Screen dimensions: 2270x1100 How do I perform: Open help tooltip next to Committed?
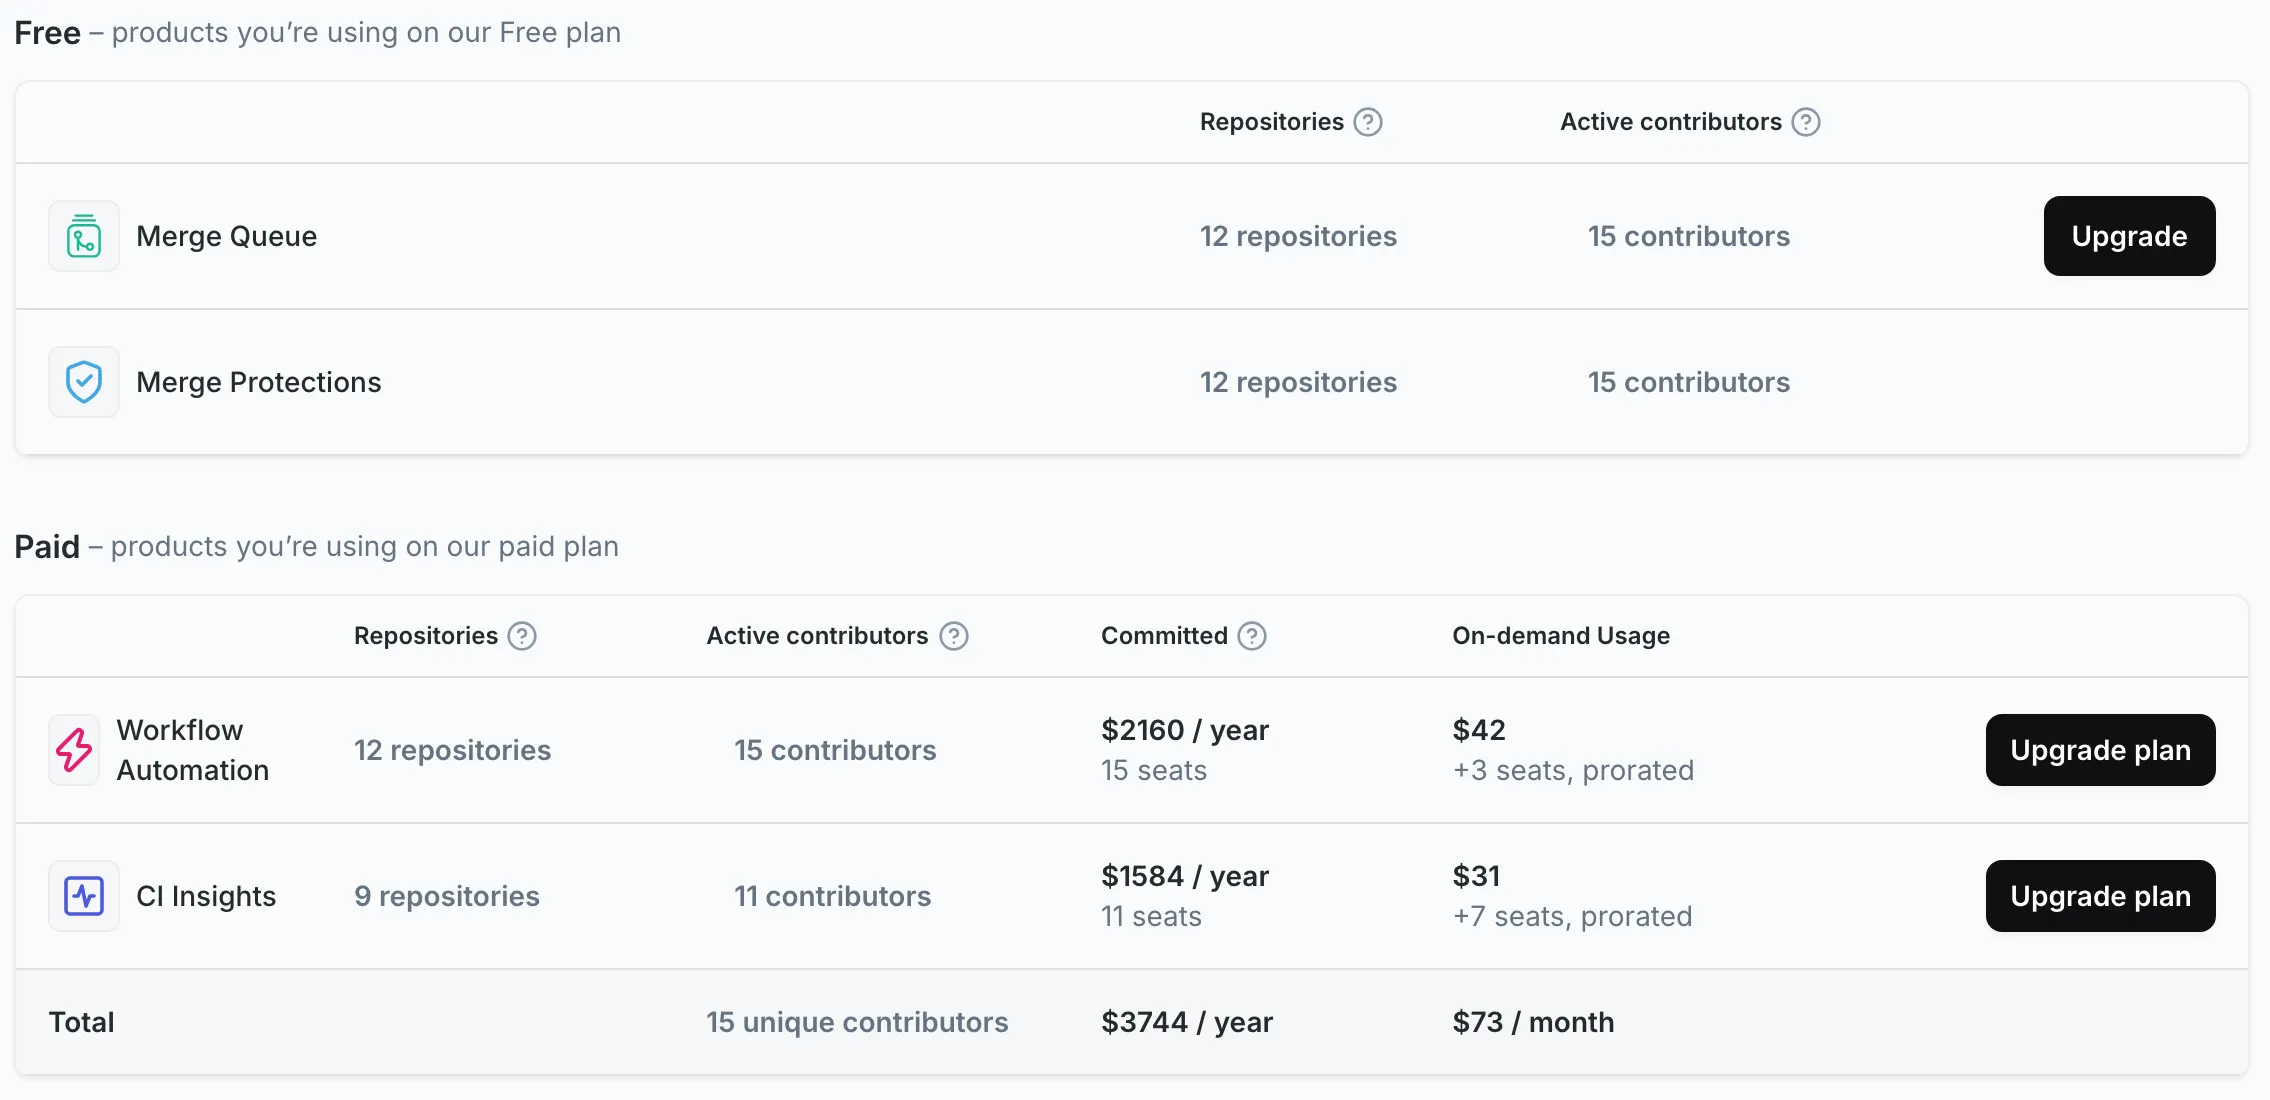1252,636
